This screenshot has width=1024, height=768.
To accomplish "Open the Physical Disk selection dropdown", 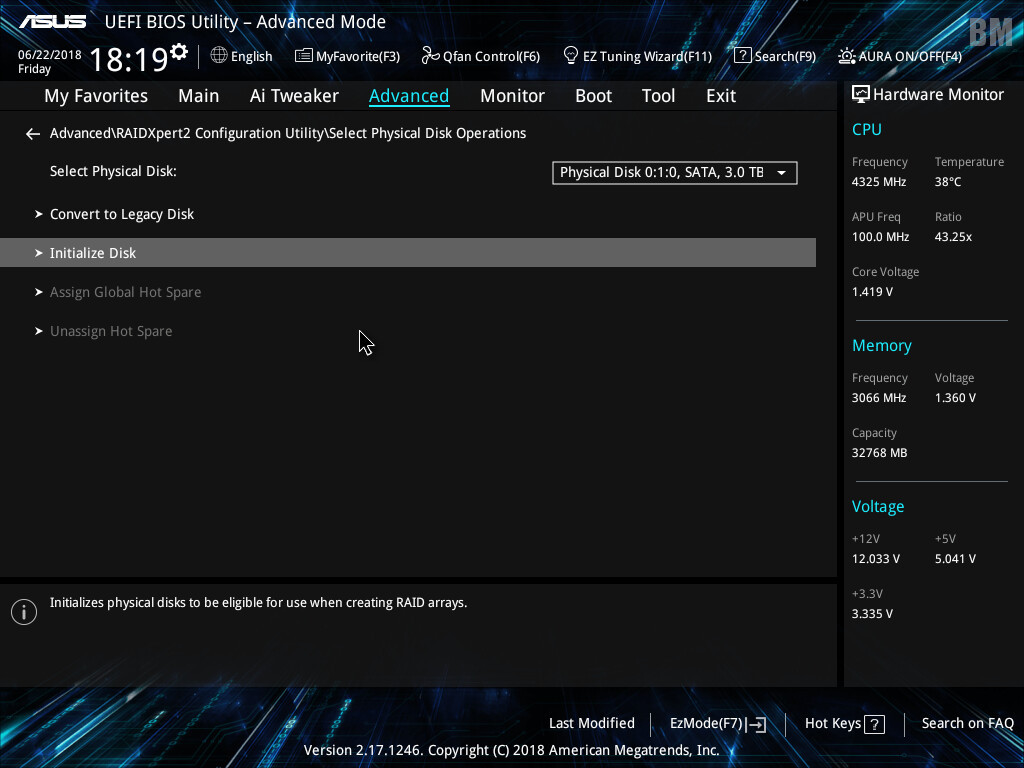I will coord(674,172).
